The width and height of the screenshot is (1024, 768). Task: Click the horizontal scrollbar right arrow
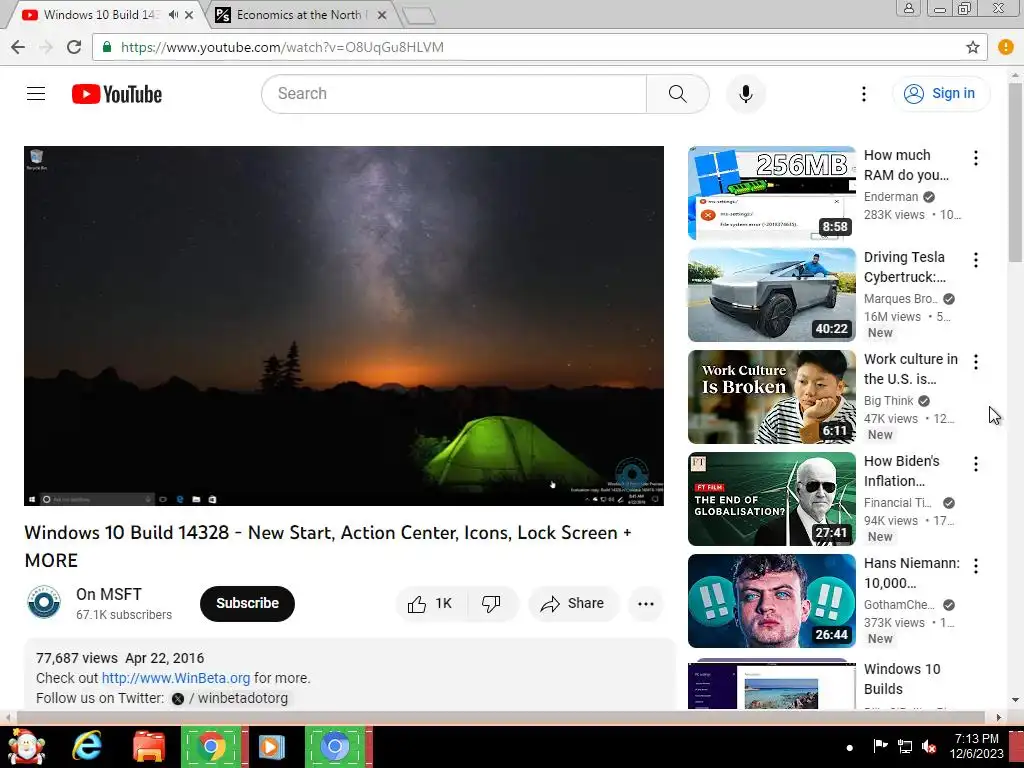point(999,717)
